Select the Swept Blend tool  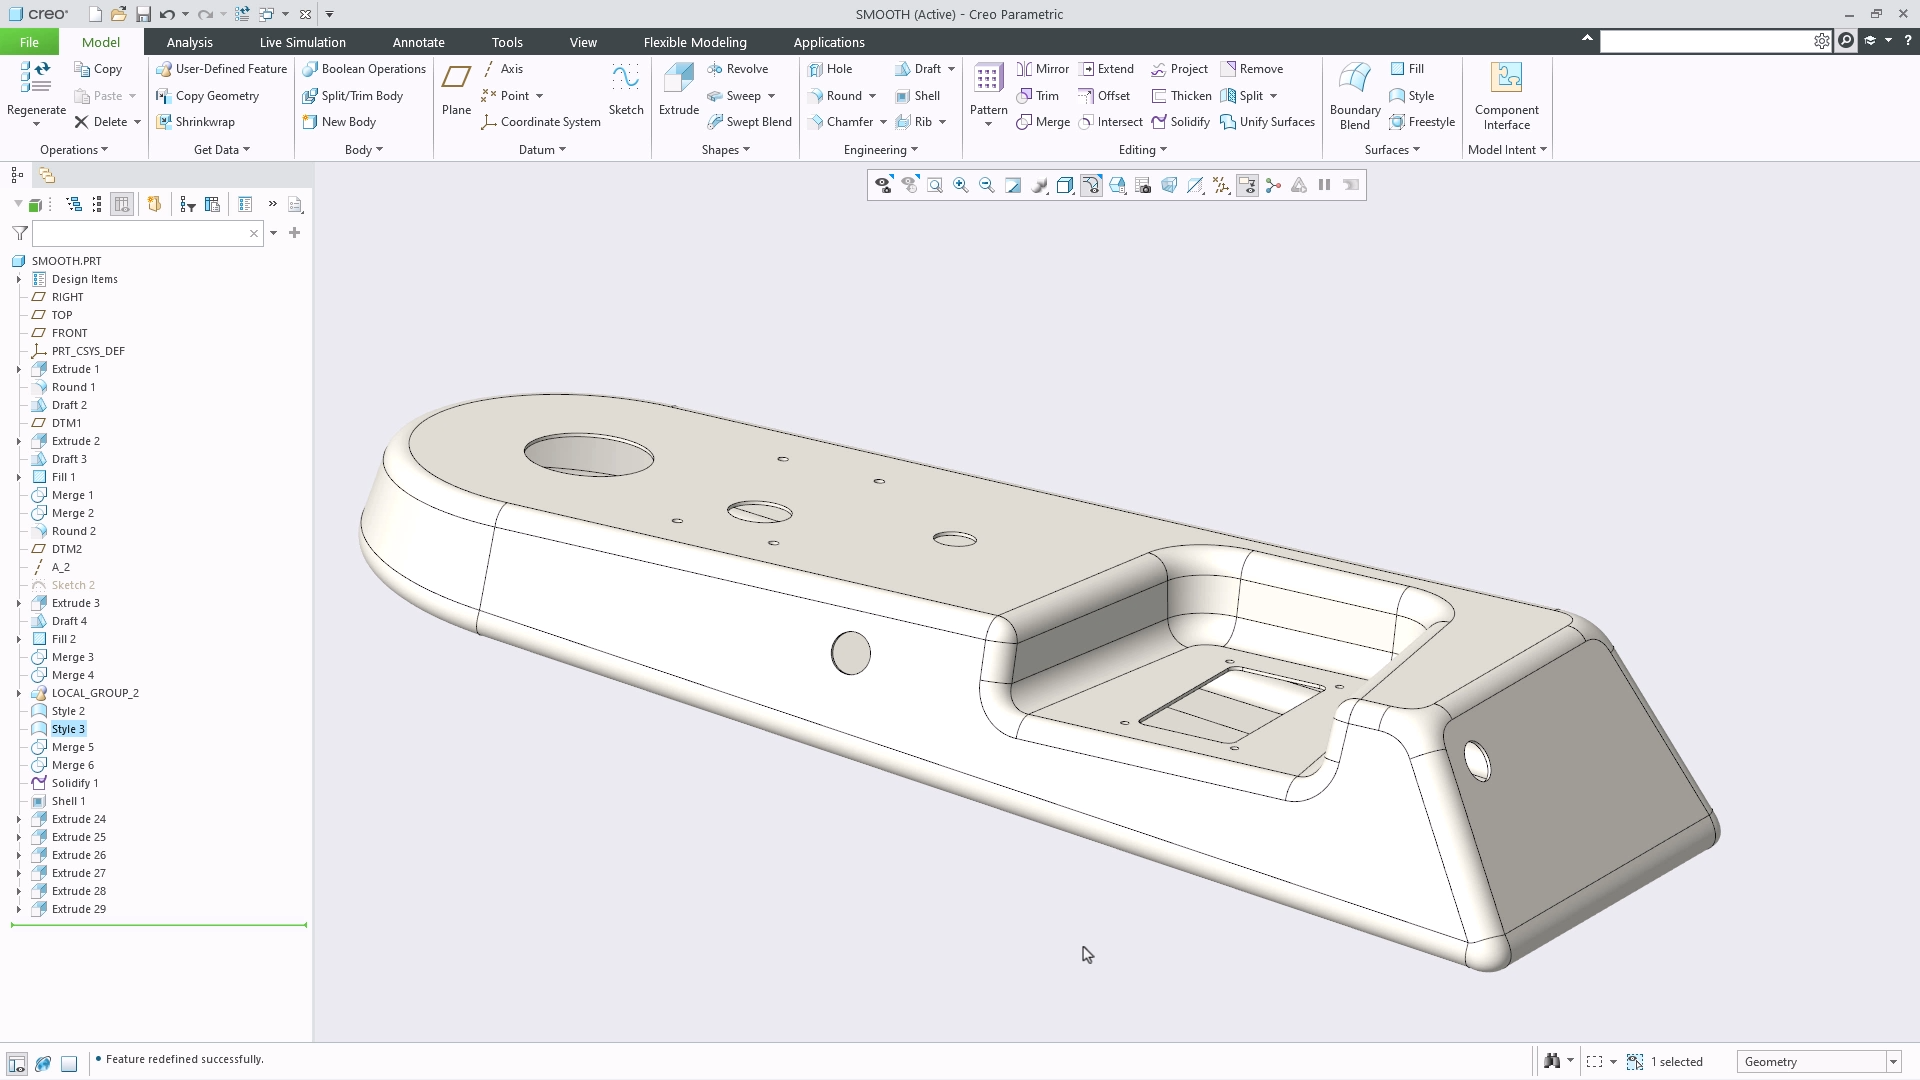[x=749, y=122]
